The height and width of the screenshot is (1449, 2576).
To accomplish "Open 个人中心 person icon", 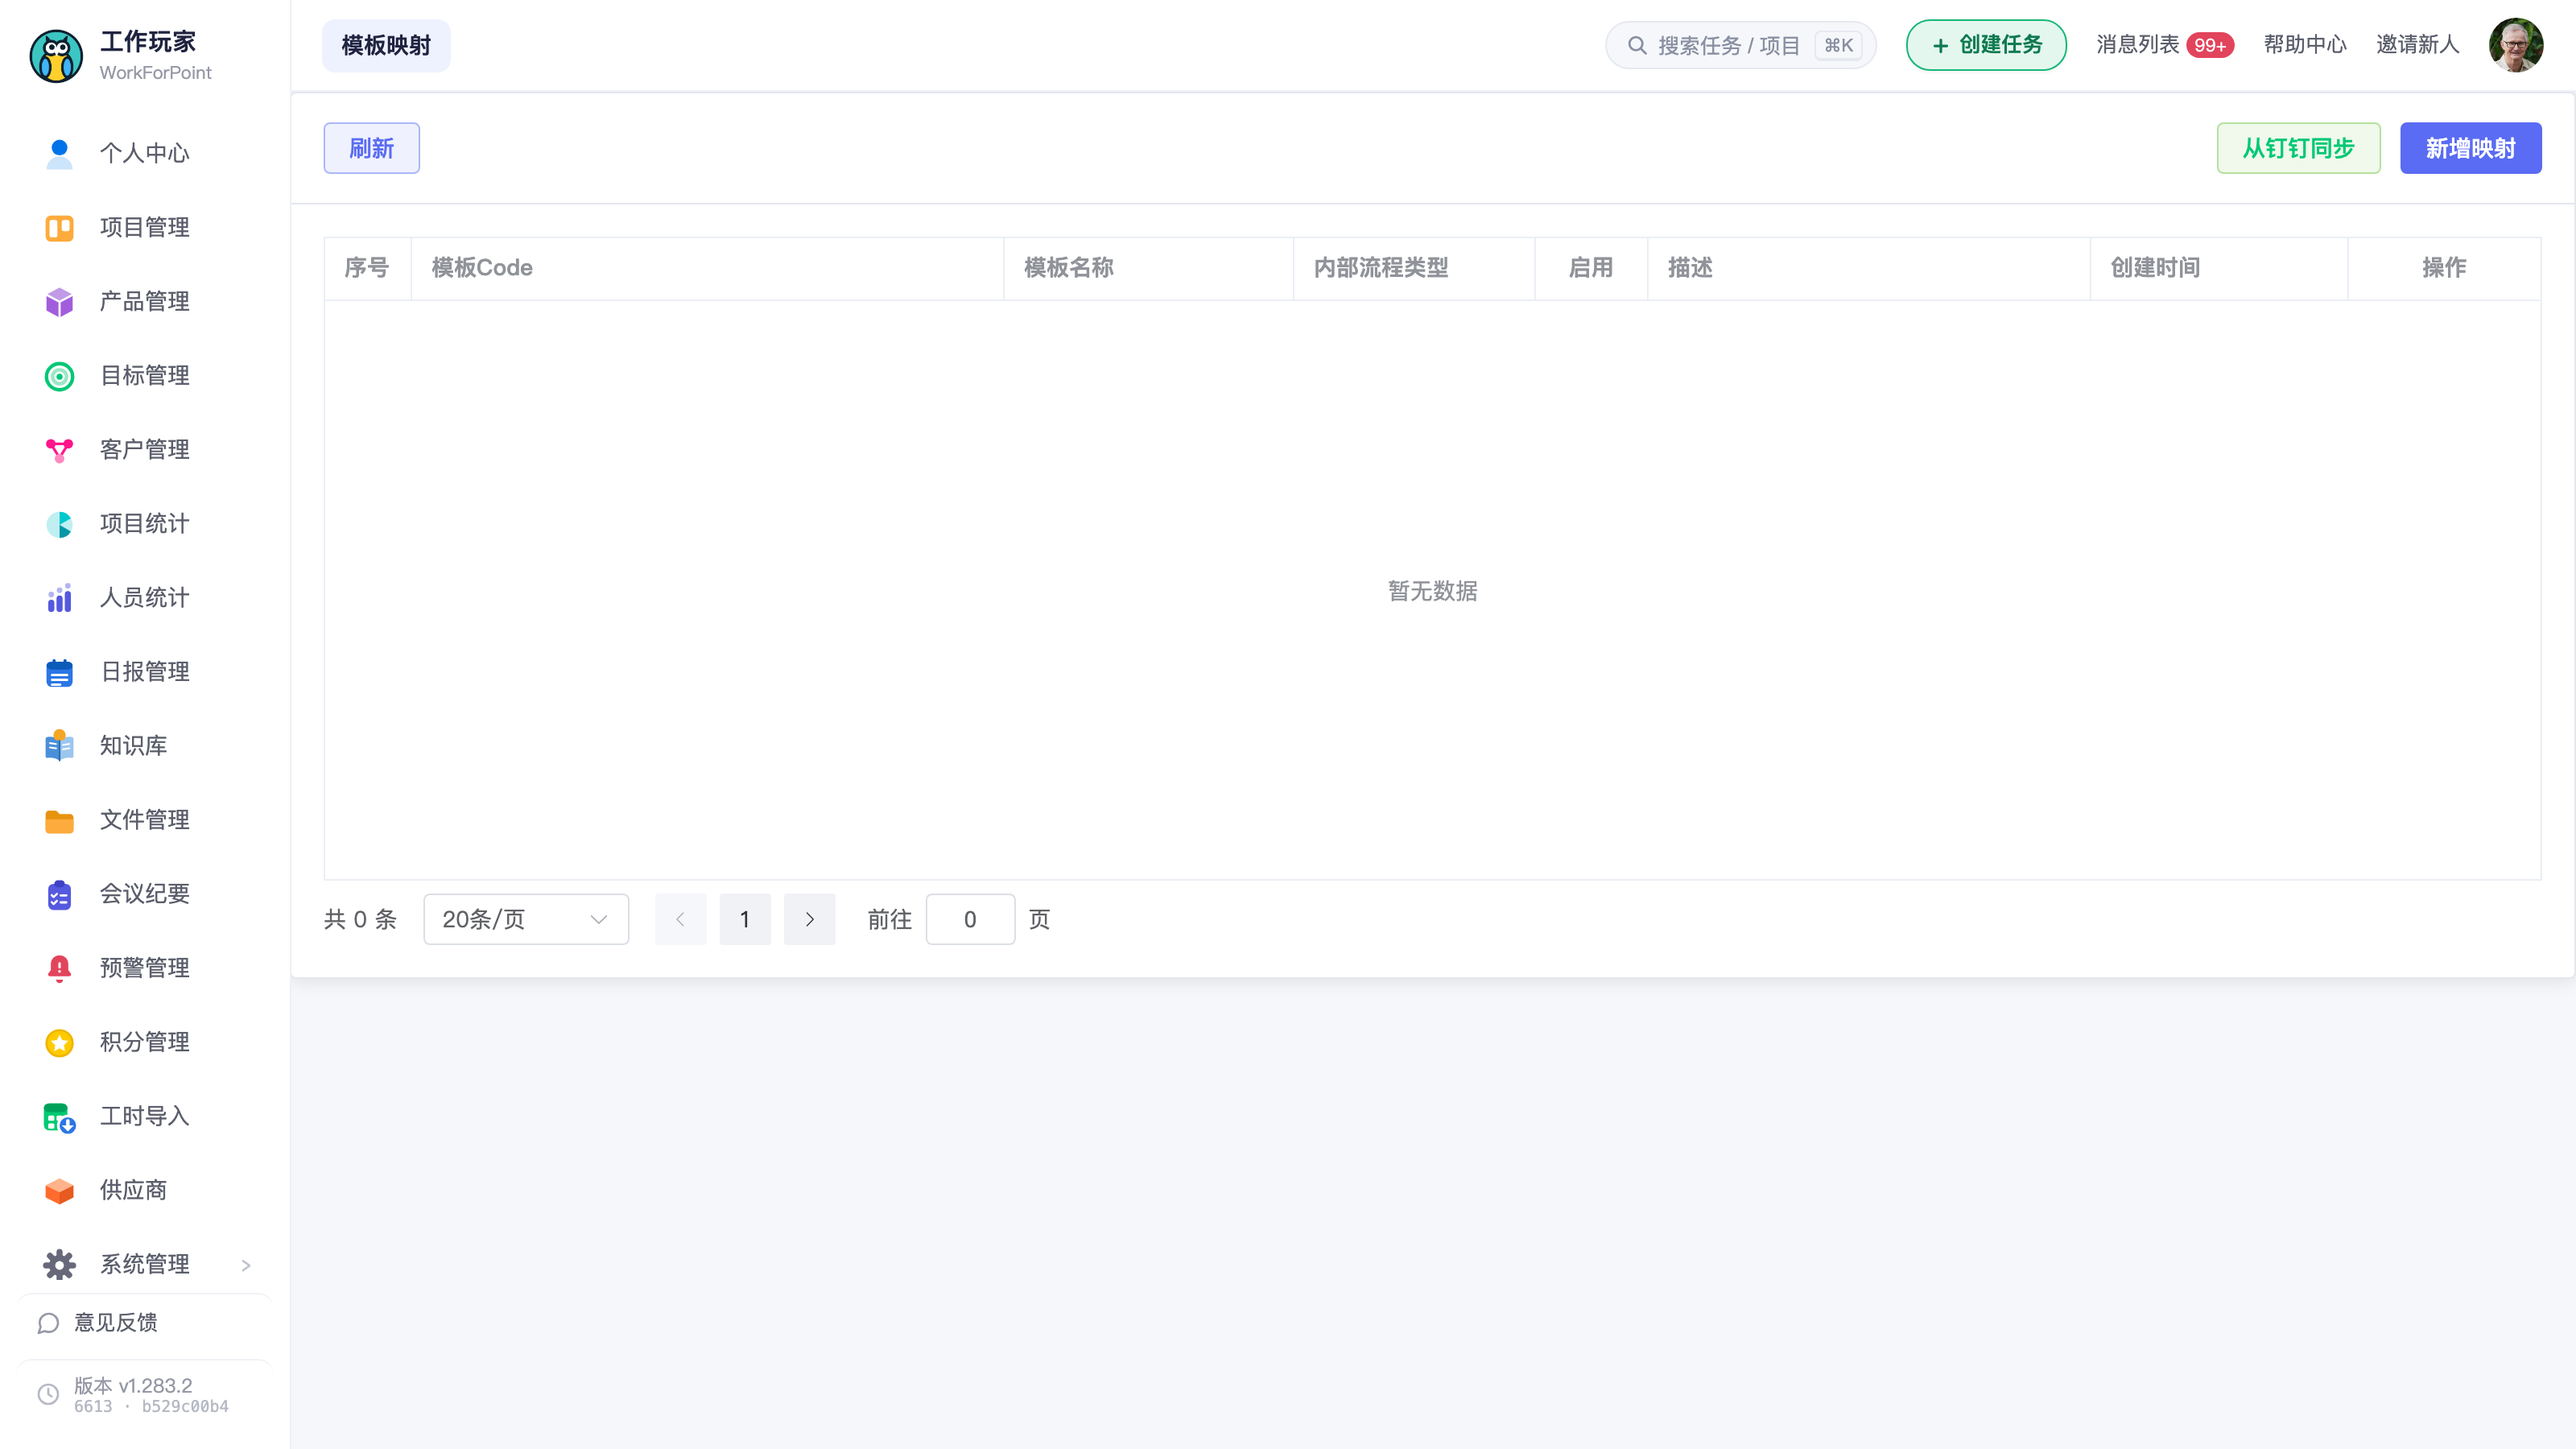I will [59, 153].
